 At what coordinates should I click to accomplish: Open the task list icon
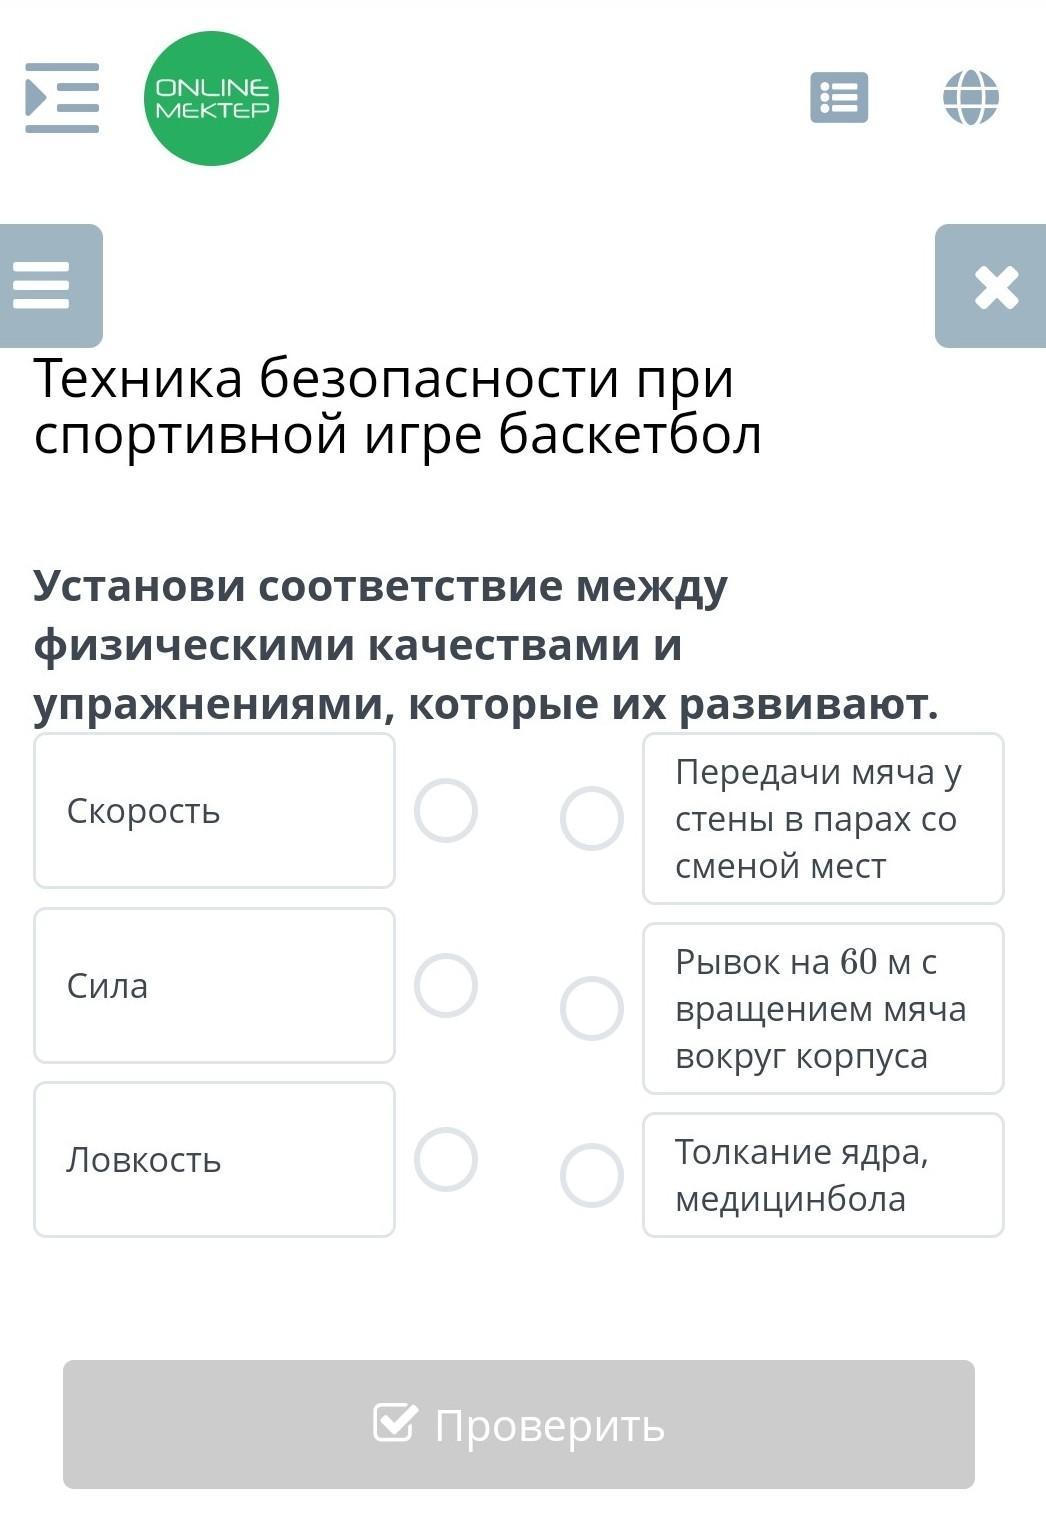click(839, 98)
